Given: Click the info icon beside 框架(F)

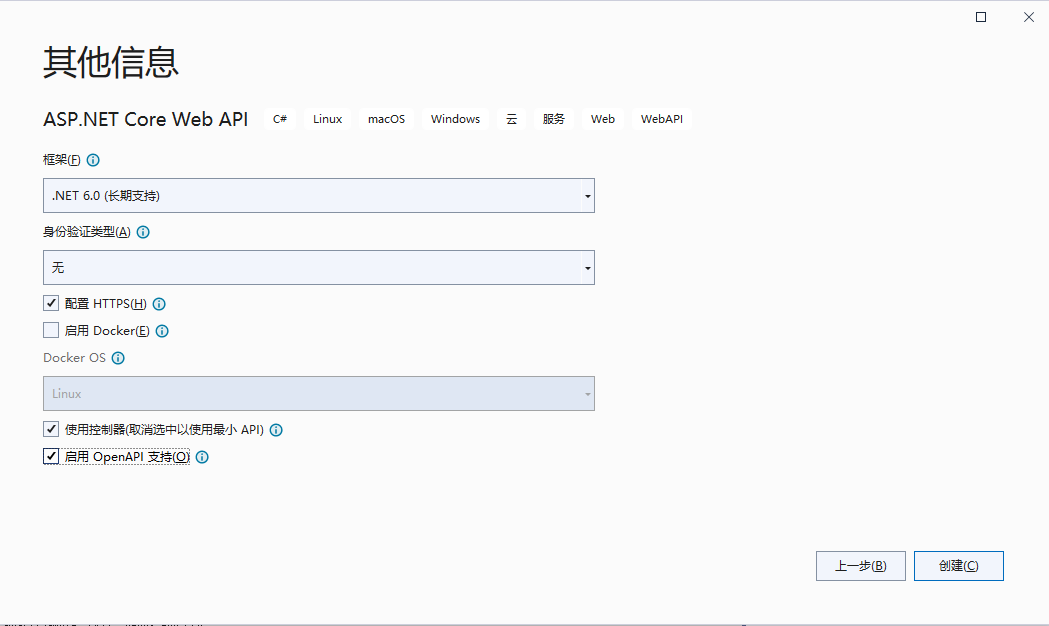Looking at the screenshot, I should point(93,160).
